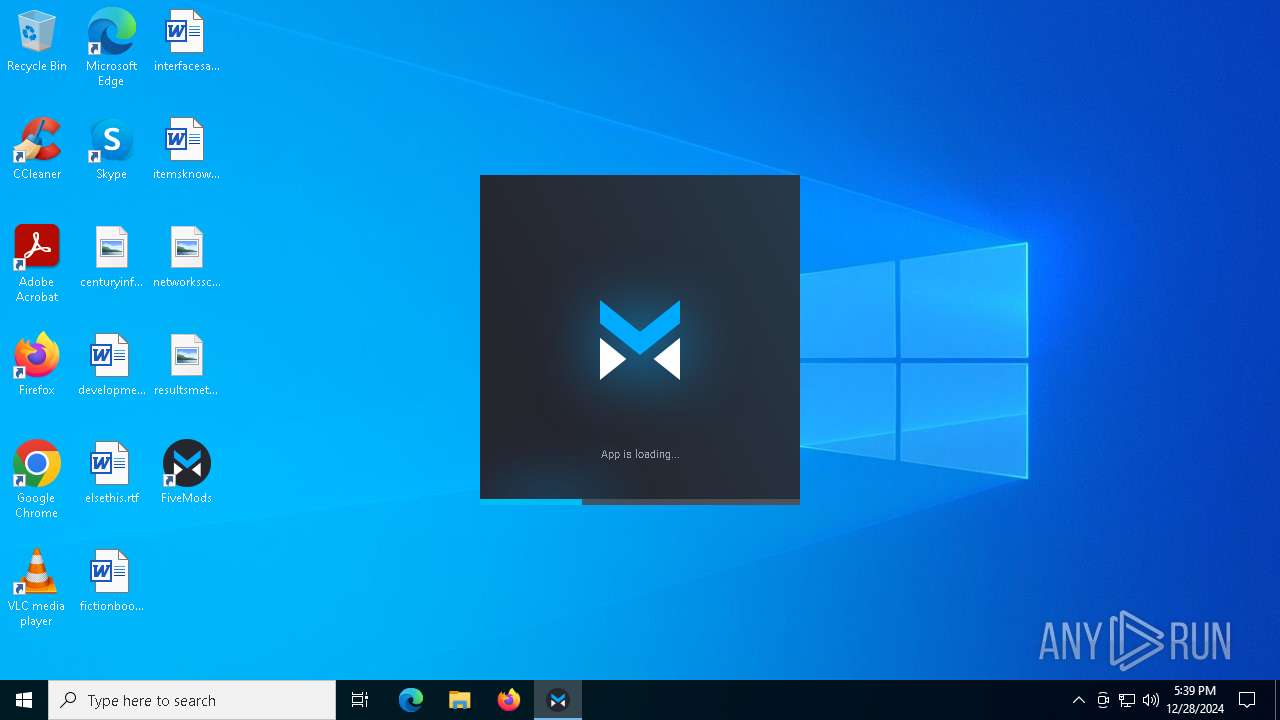Select the centuryinf... image file
The height and width of the screenshot is (720, 1280).
click(x=111, y=258)
